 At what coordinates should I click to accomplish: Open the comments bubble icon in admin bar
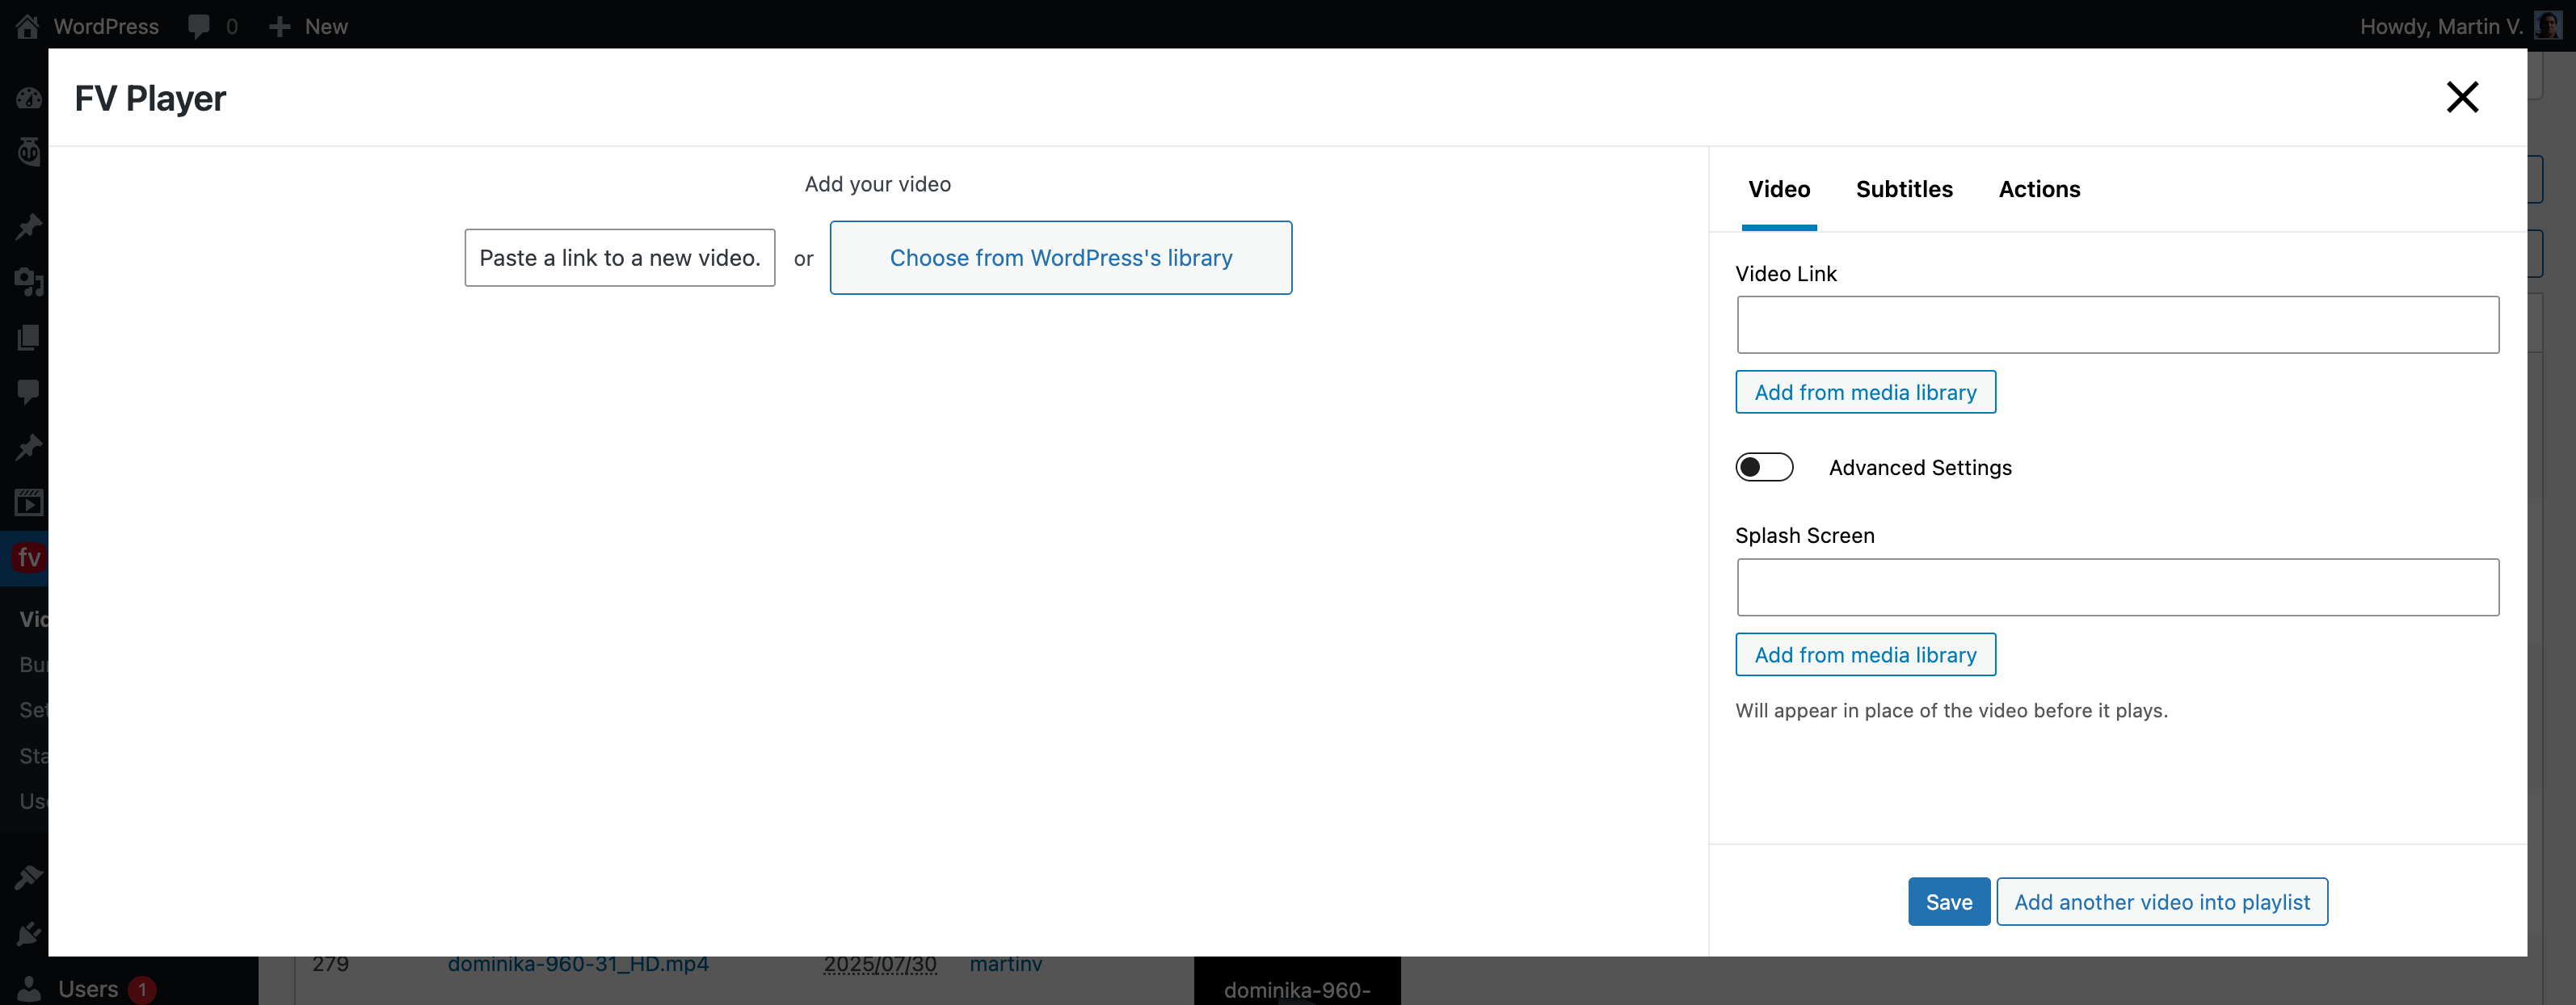pos(198,26)
